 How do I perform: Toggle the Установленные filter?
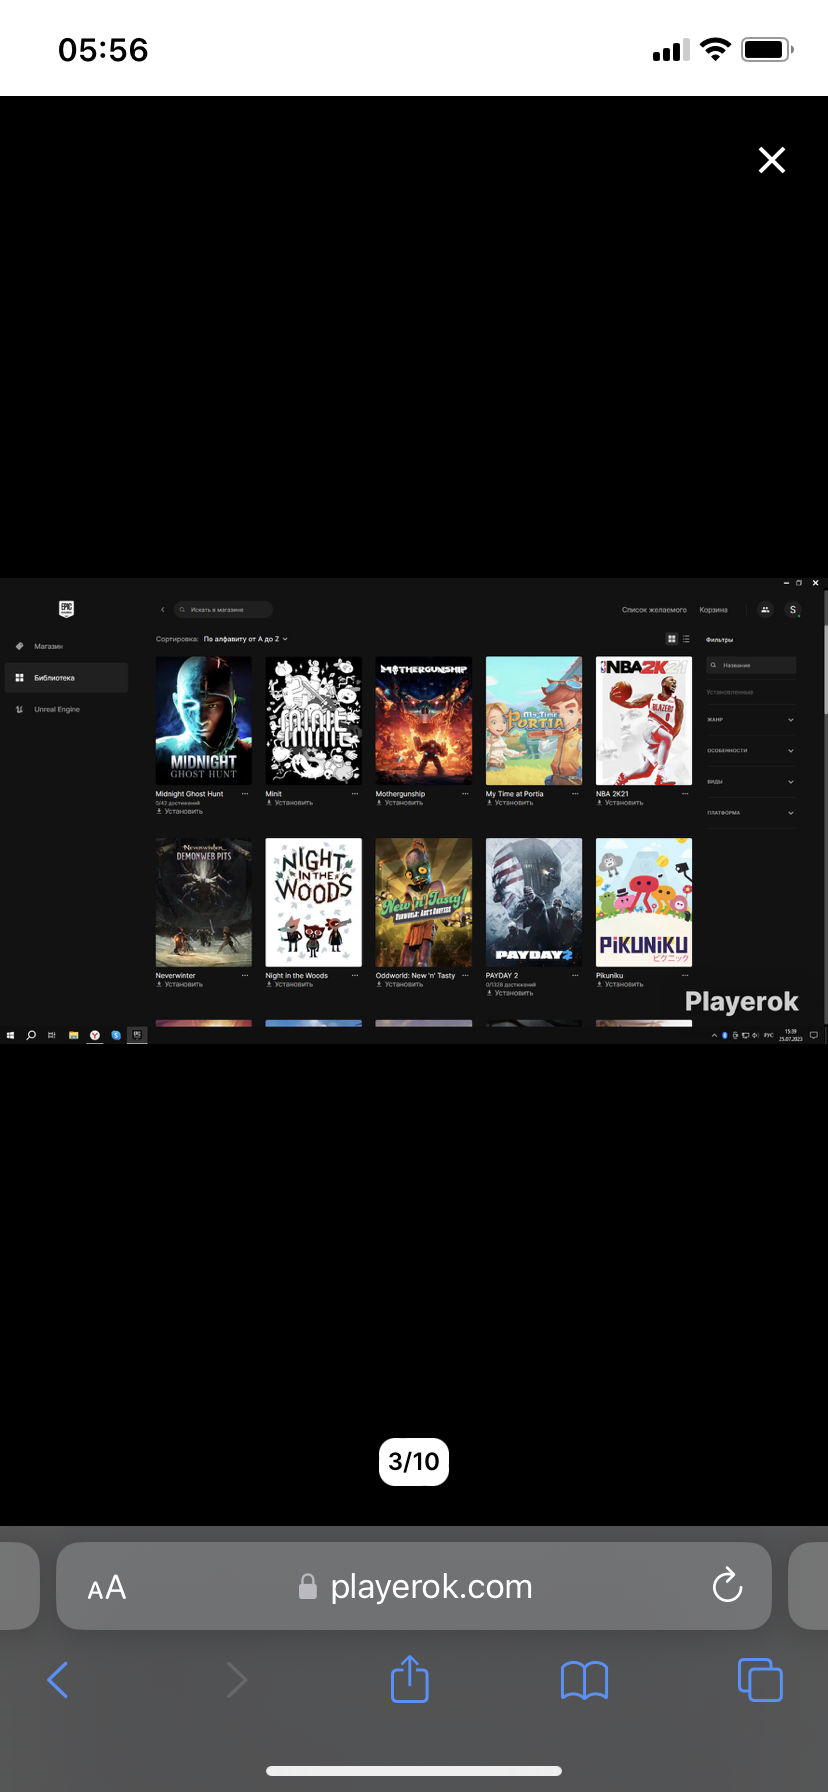(730, 692)
